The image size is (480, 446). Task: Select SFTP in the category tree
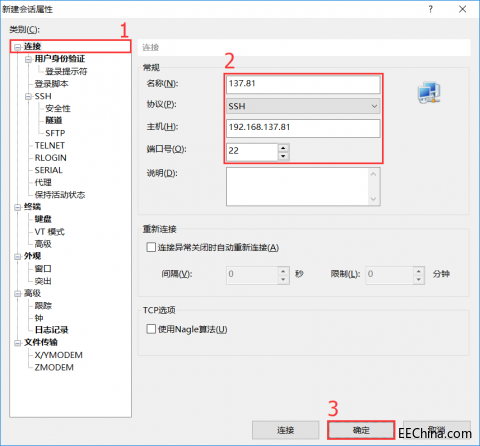click(x=55, y=133)
